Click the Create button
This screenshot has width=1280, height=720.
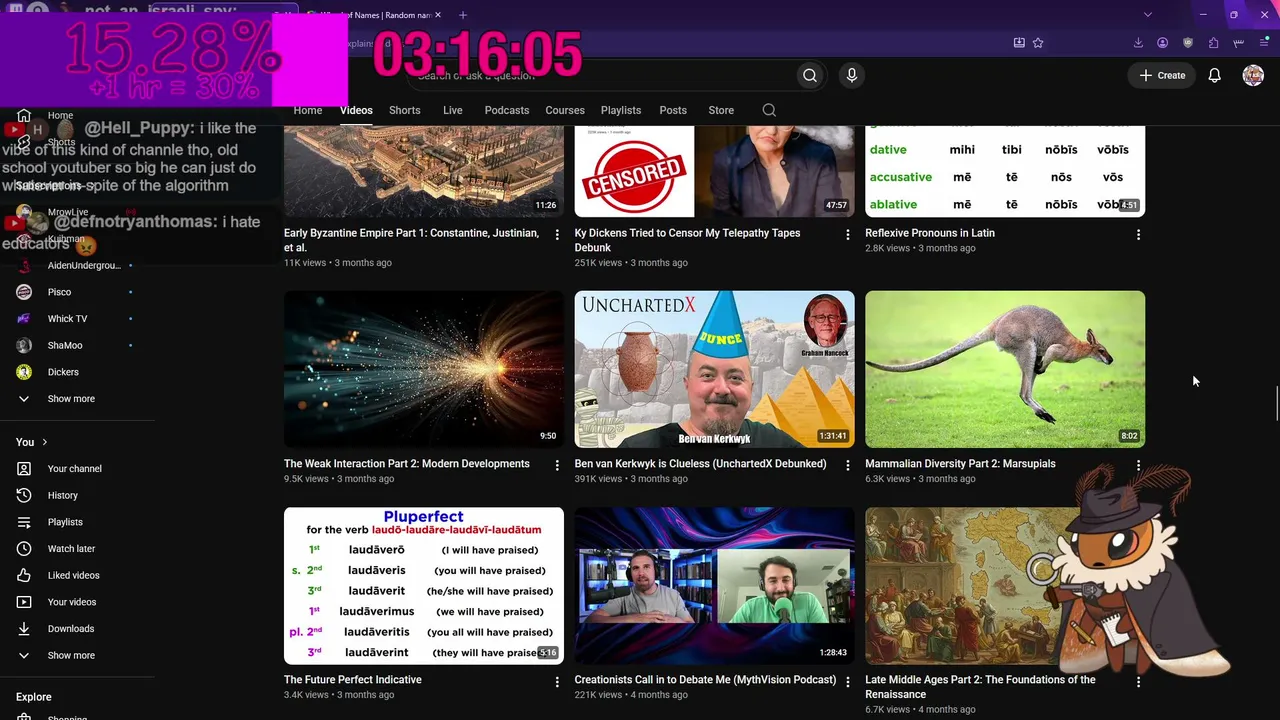[1162, 75]
